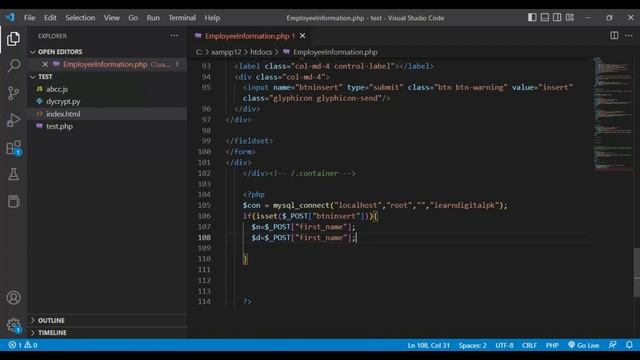Click Go Live in status bar
The height and width of the screenshot is (360, 640).
[583, 345]
